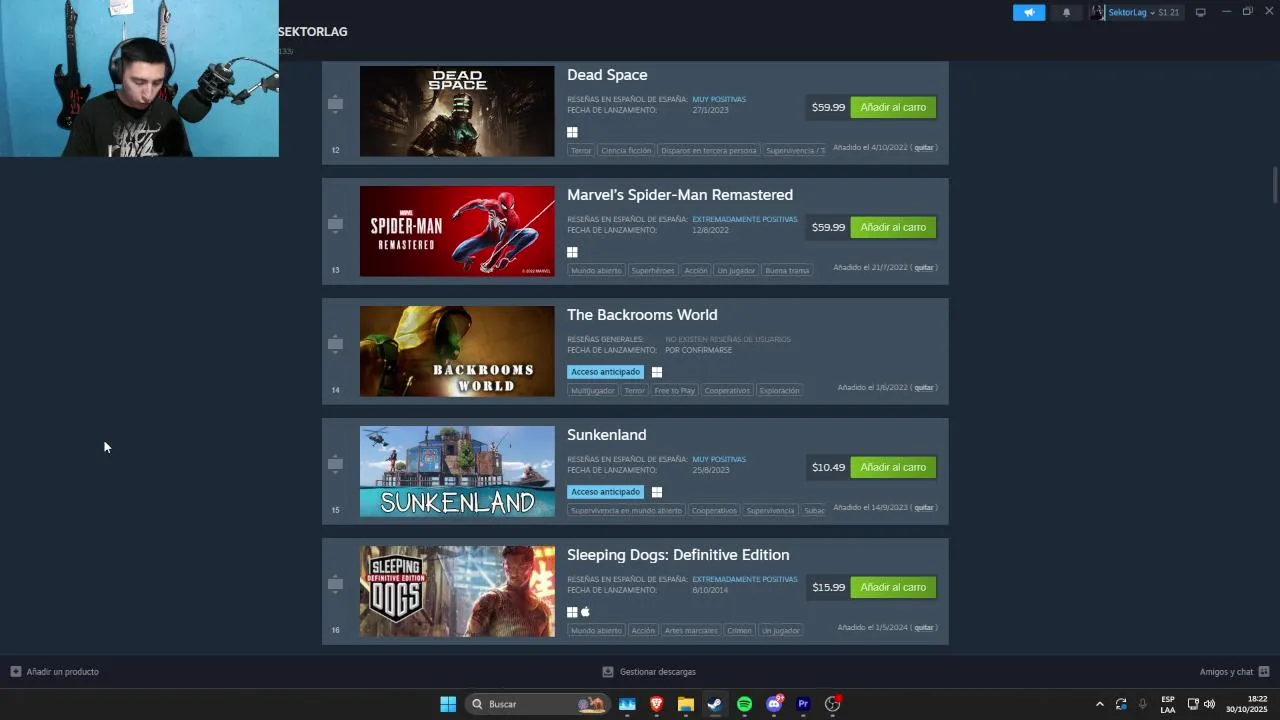Image resolution: width=1280 pixels, height=720 pixels.
Task: Click the Spider-Man Remastered reorder handle
Action: coord(335,224)
